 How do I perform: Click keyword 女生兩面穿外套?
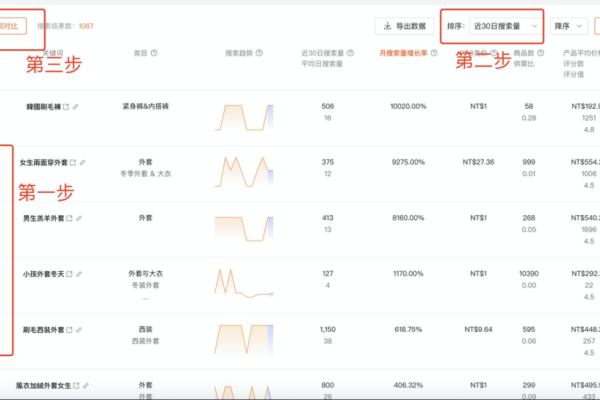(43, 163)
